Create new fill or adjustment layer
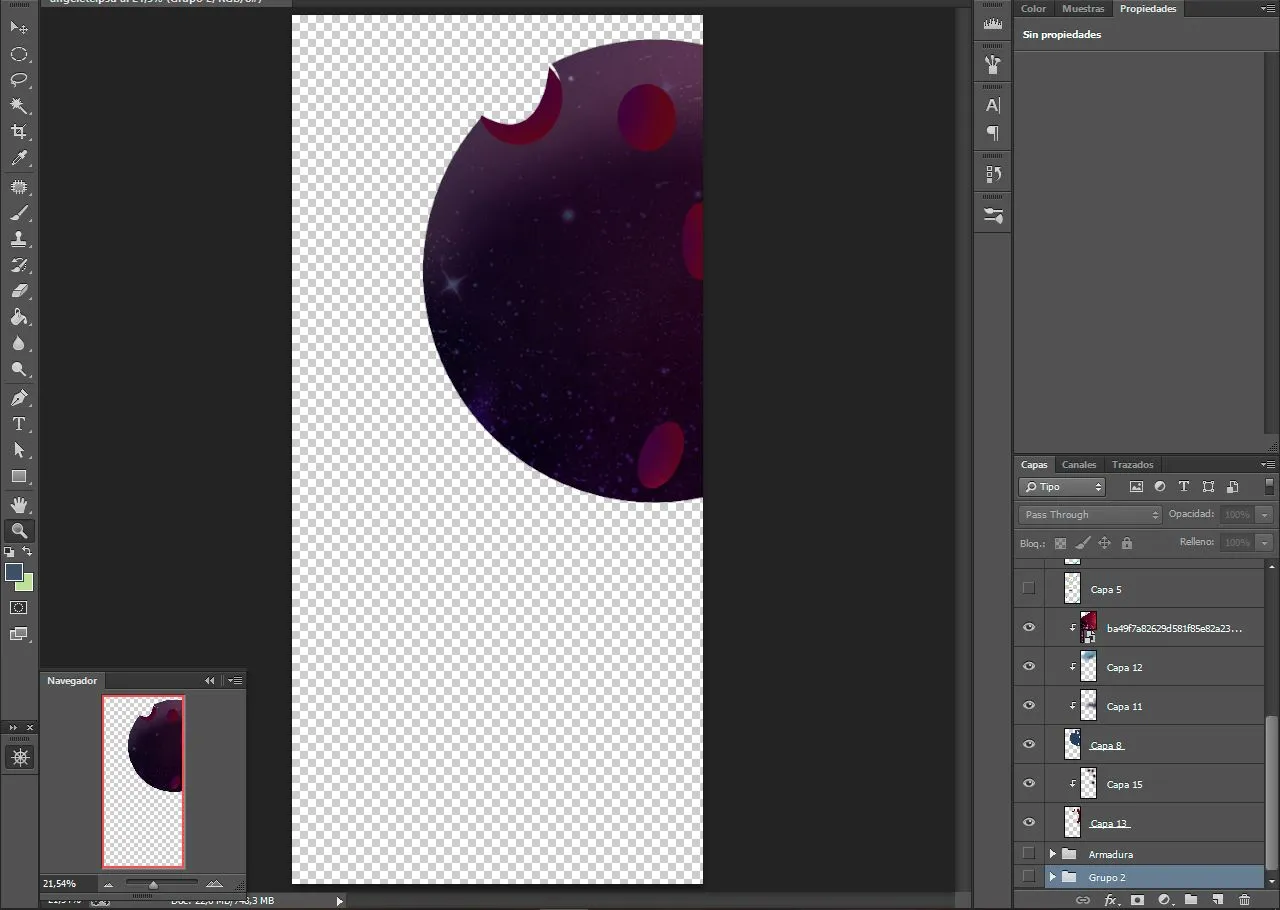The width and height of the screenshot is (1280, 910). (1164, 900)
